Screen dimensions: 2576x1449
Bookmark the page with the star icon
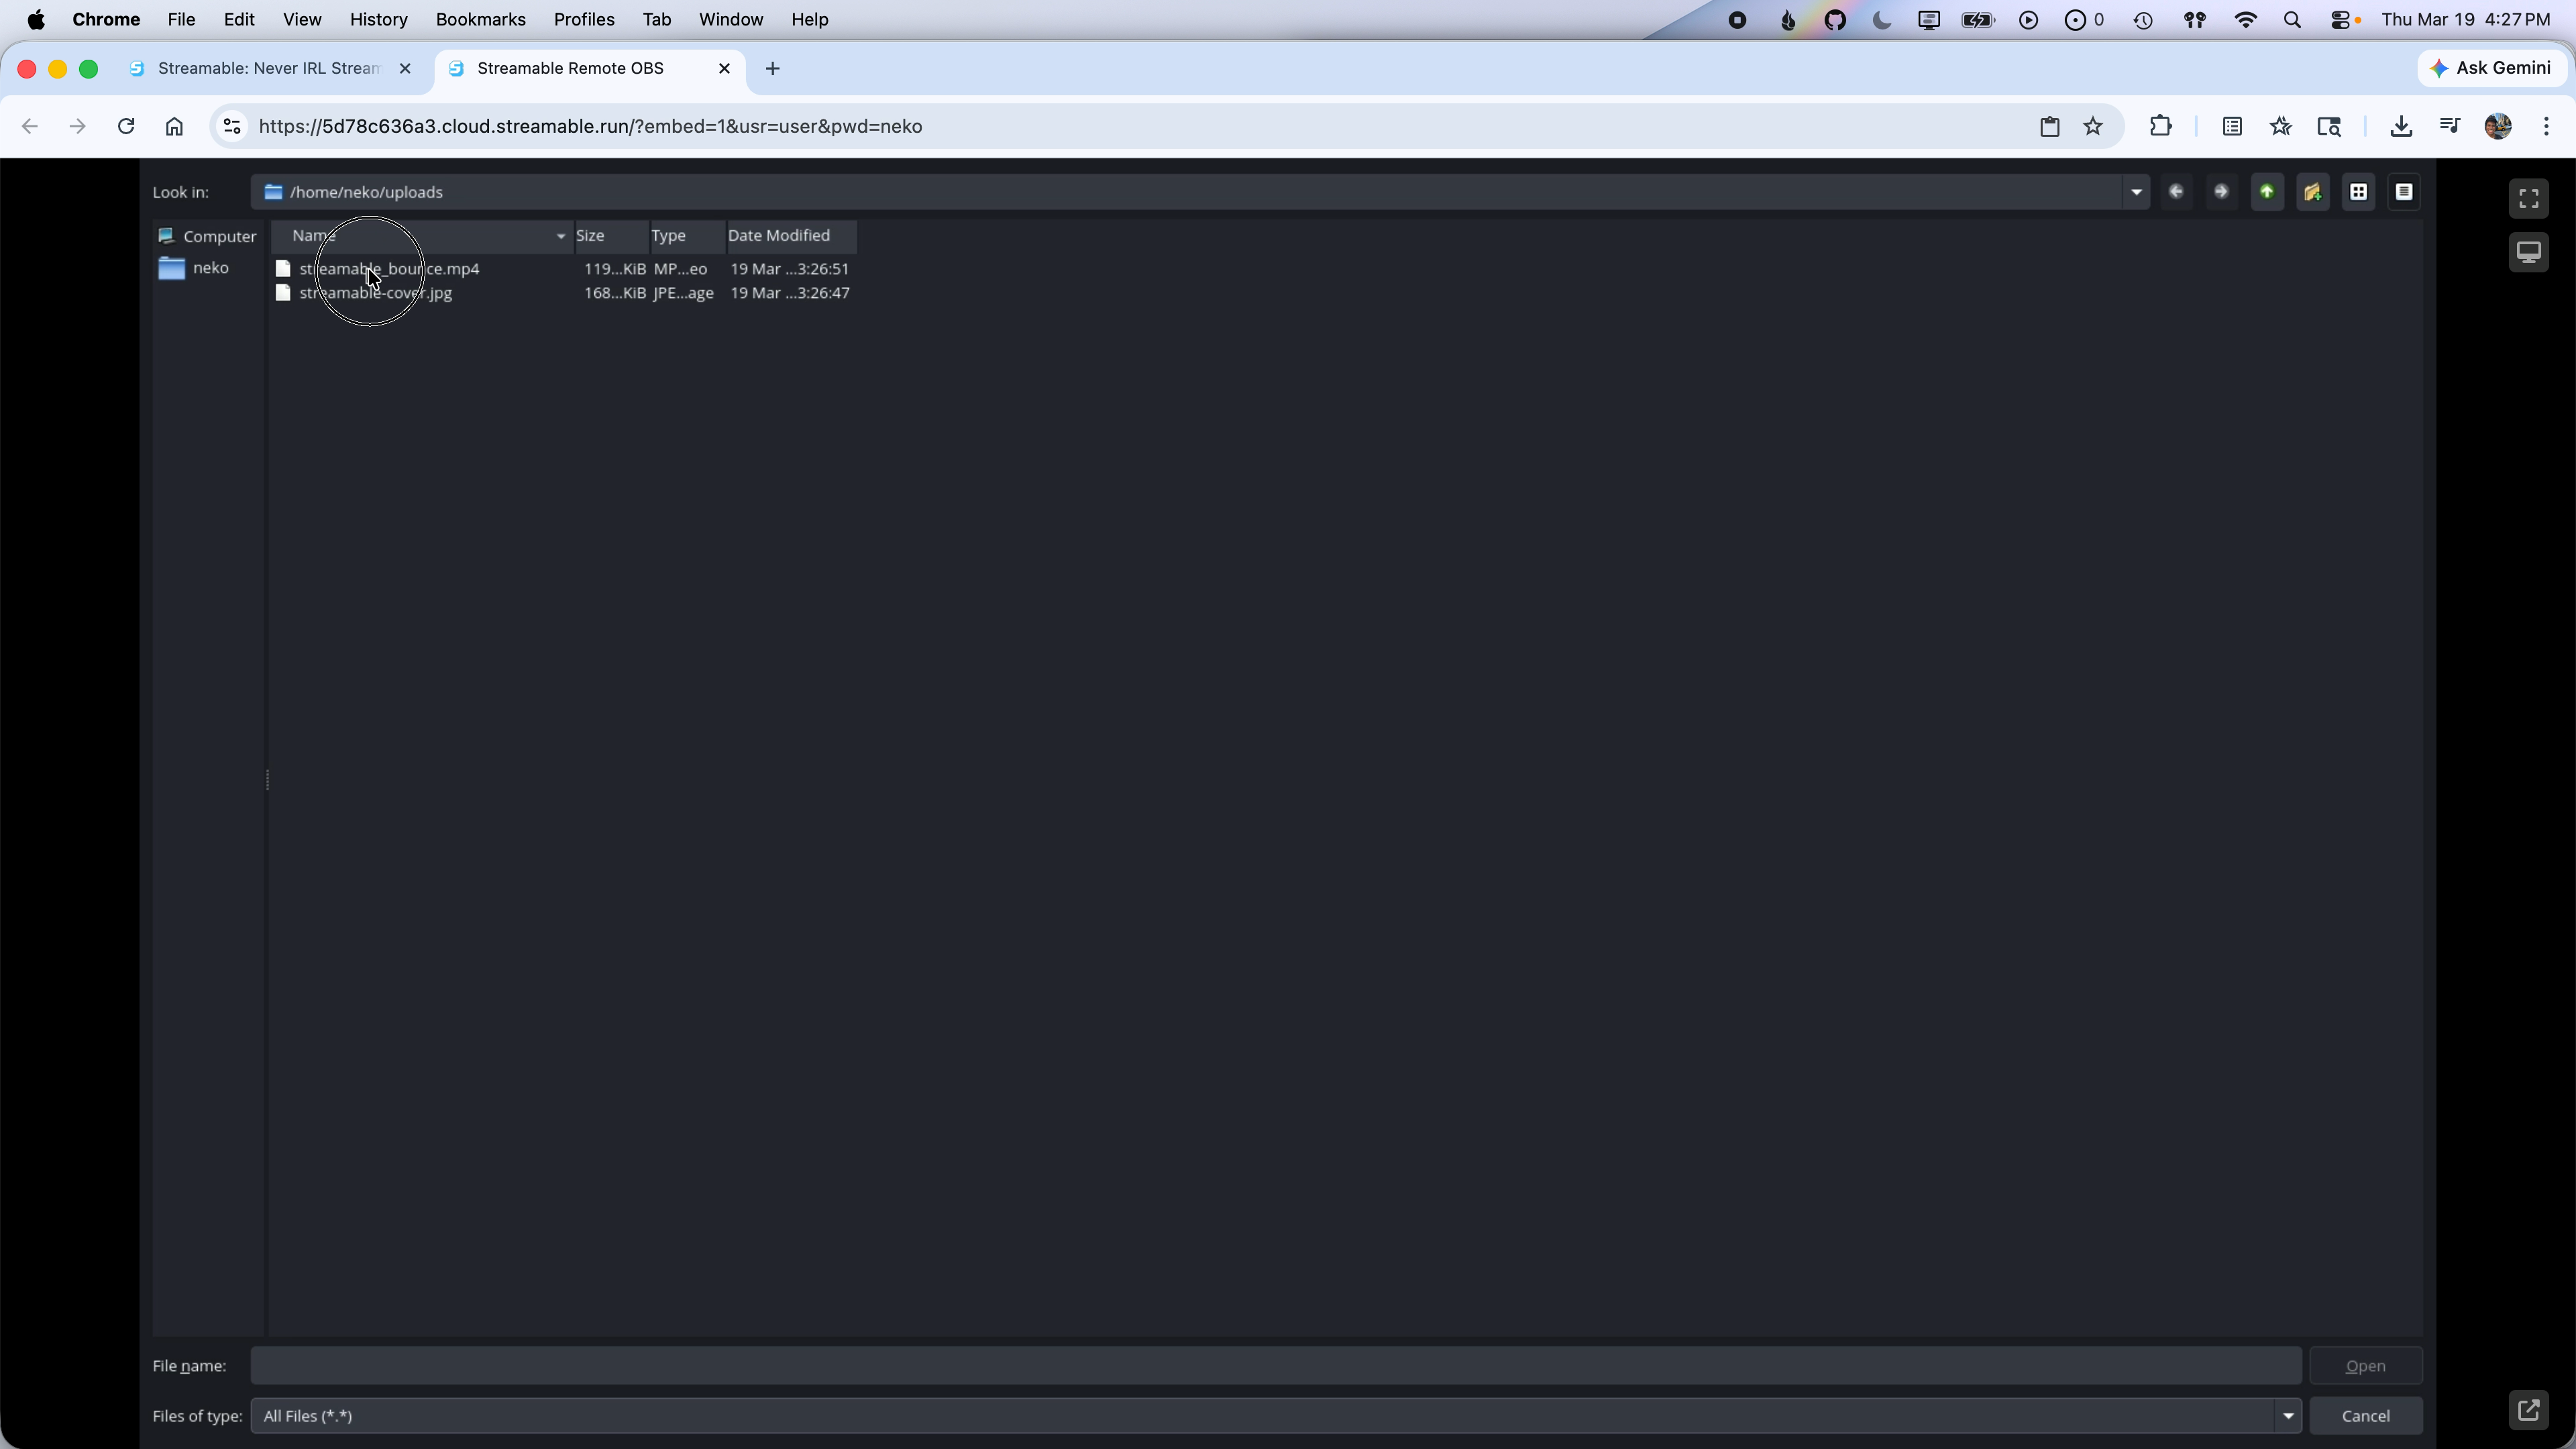click(x=2093, y=126)
